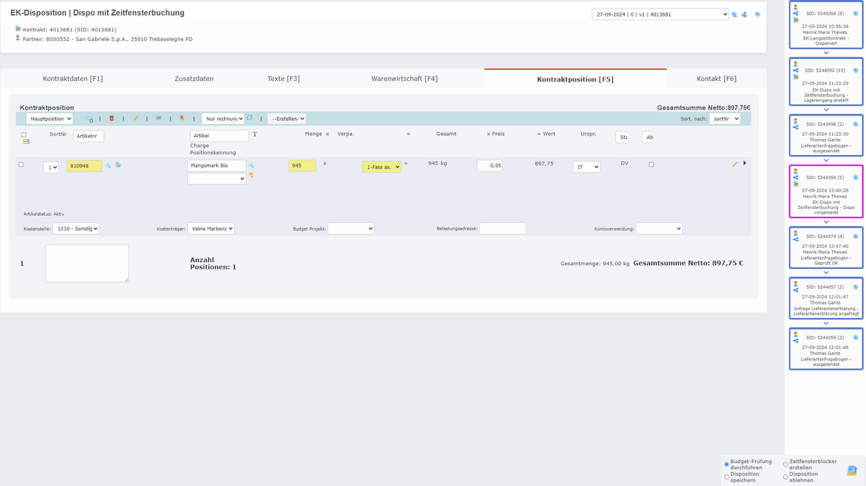The height and width of the screenshot is (486, 866).
Task: Click the save icon at bottom right
Action: [852, 470]
